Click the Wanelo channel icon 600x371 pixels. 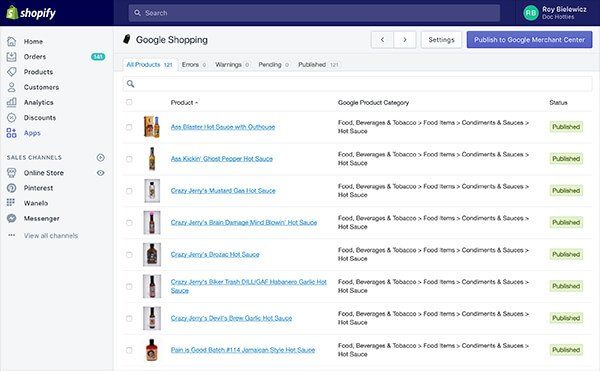click(11, 203)
